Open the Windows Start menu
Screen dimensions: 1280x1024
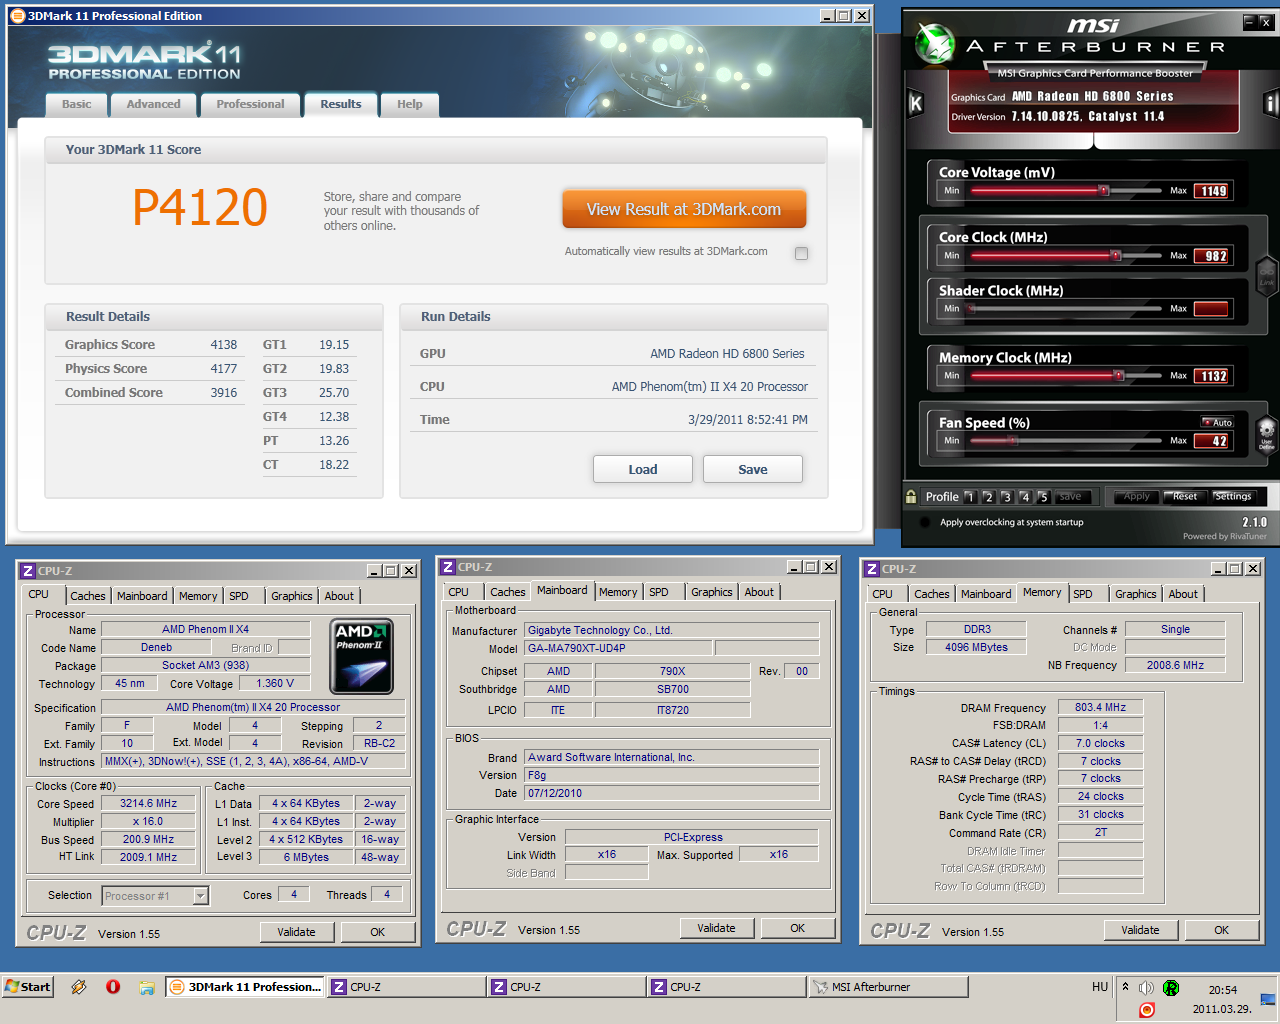click(28, 987)
